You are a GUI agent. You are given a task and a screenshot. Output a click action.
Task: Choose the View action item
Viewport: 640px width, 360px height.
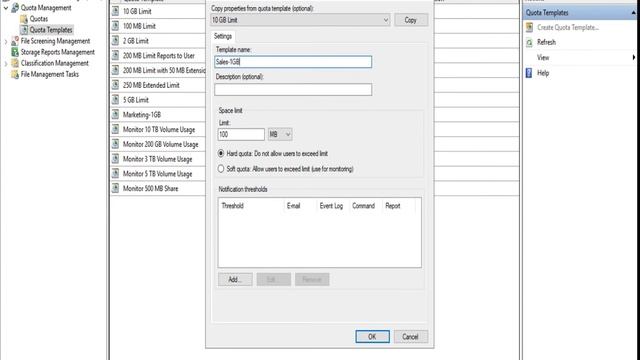click(x=543, y=58)
